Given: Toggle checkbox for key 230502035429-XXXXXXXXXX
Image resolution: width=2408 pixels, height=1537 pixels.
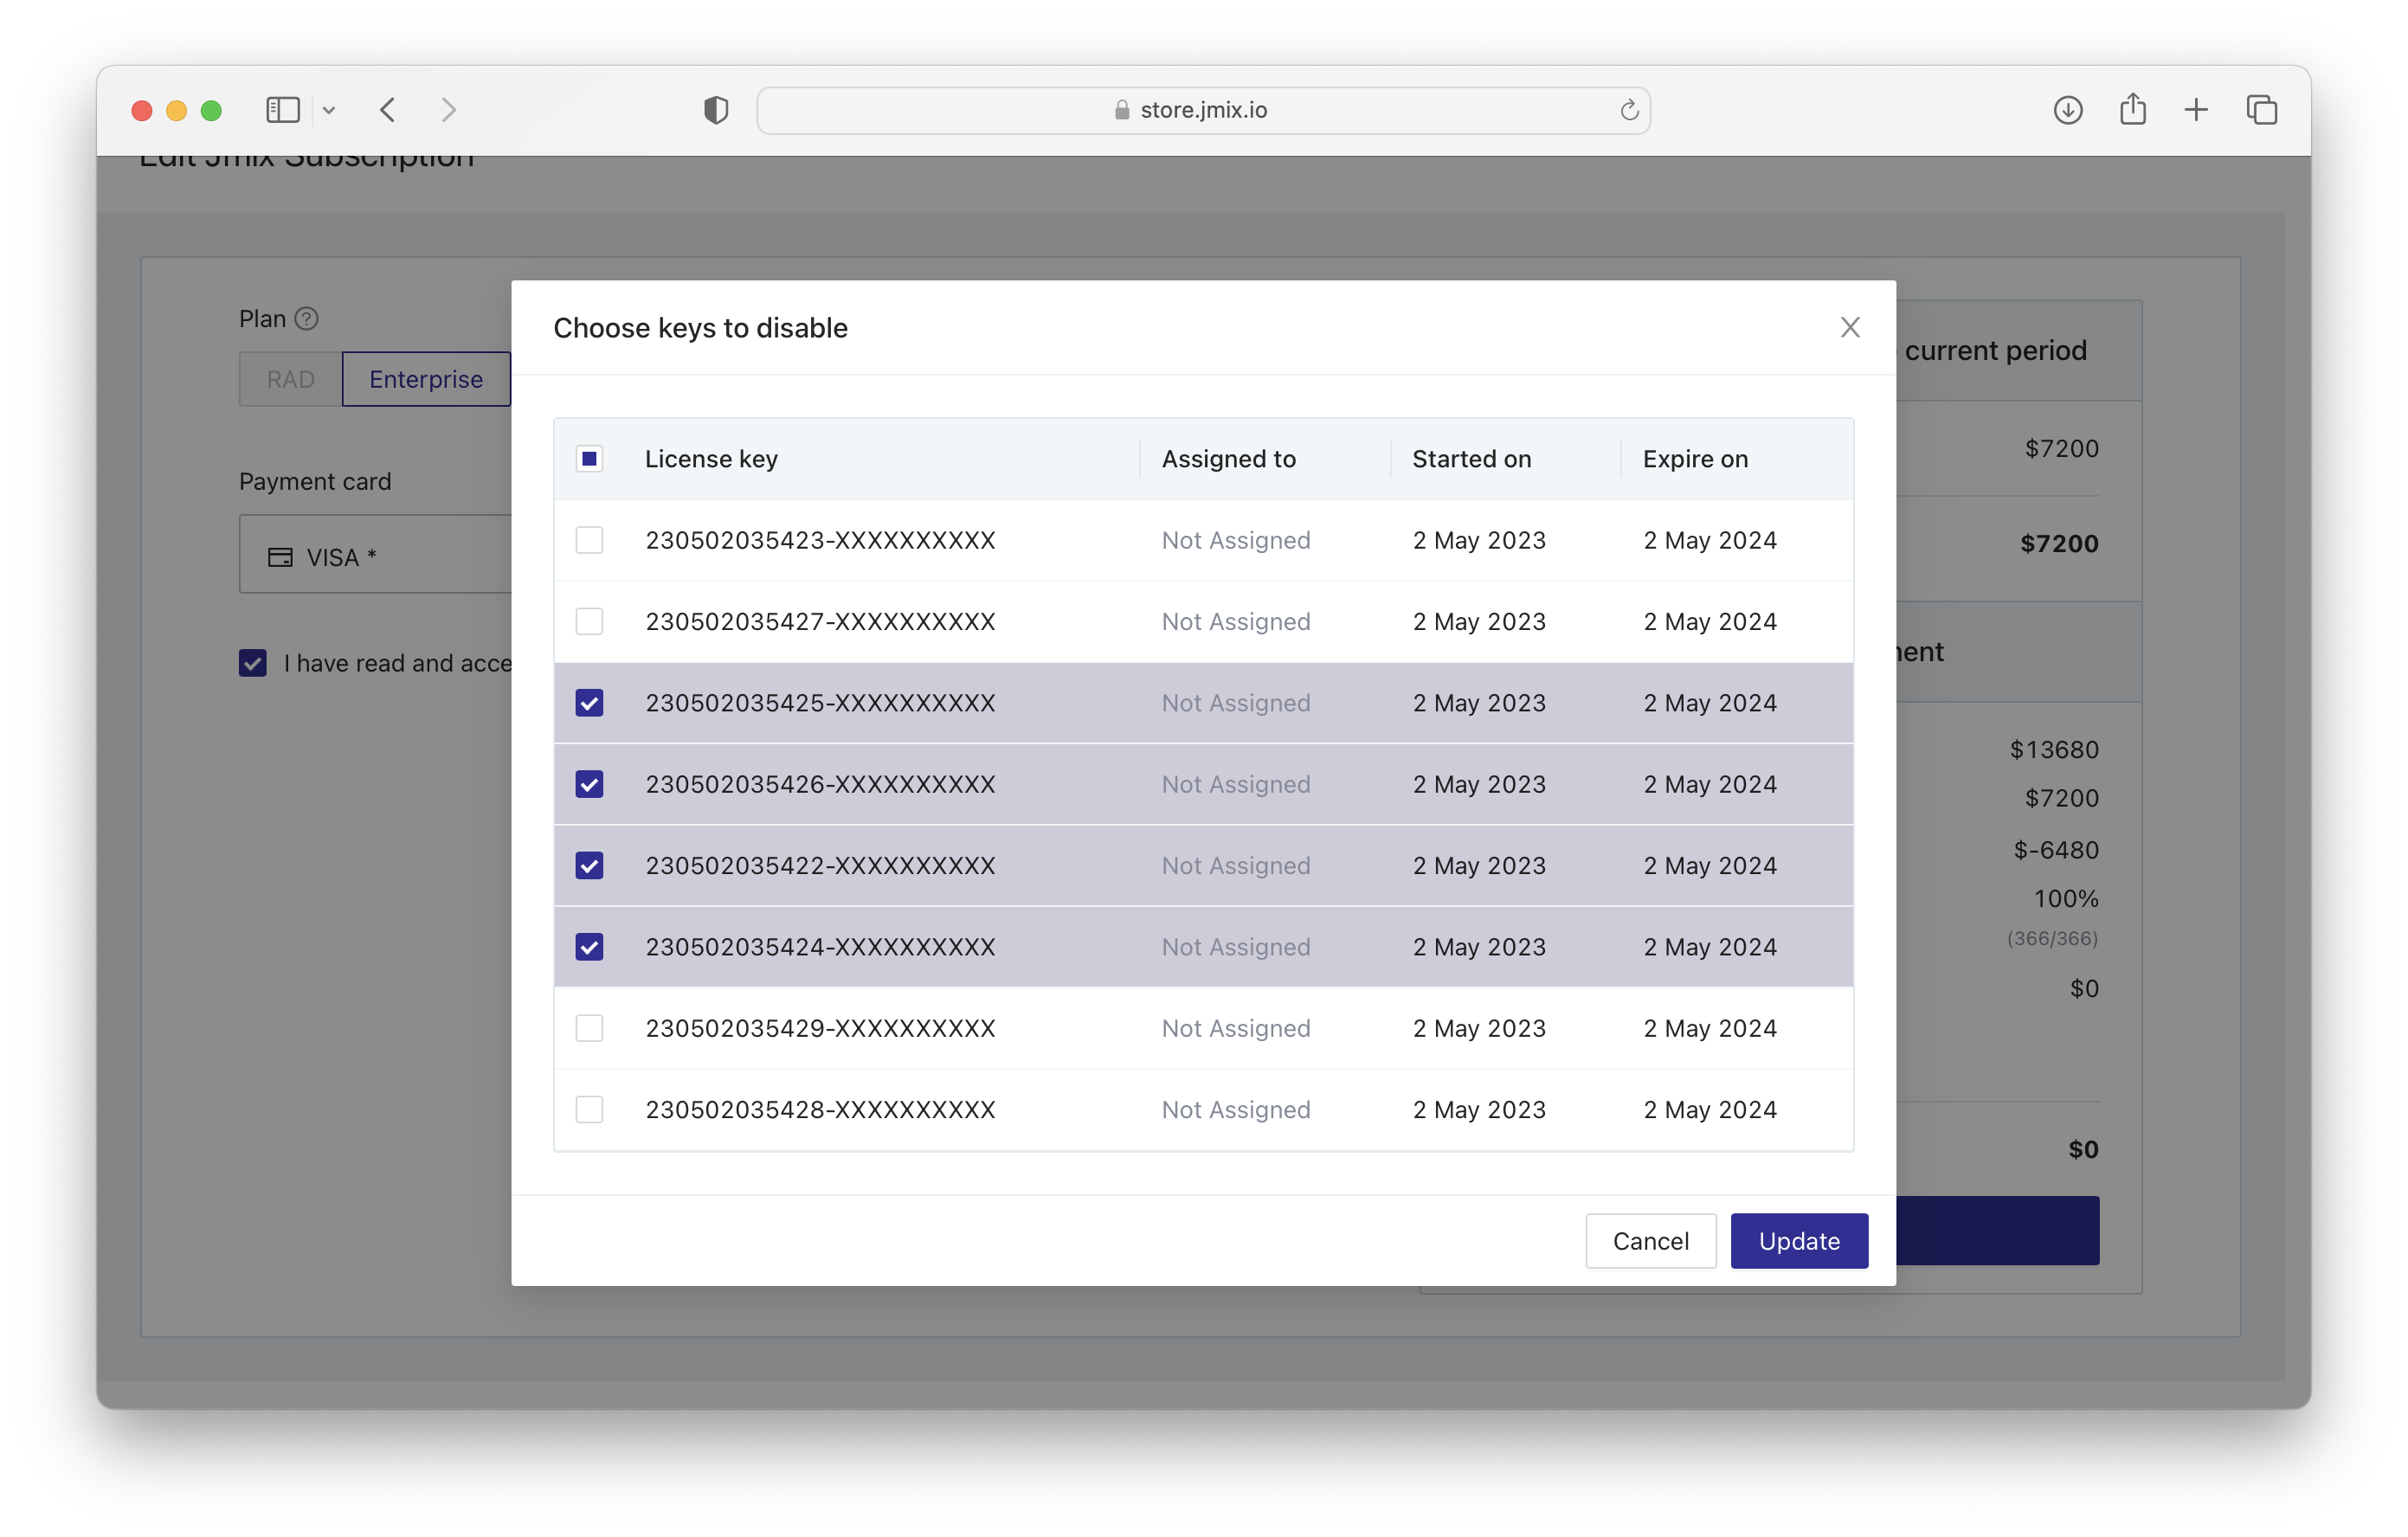Looking at the screenshot, I should (x=589, y=1028).
